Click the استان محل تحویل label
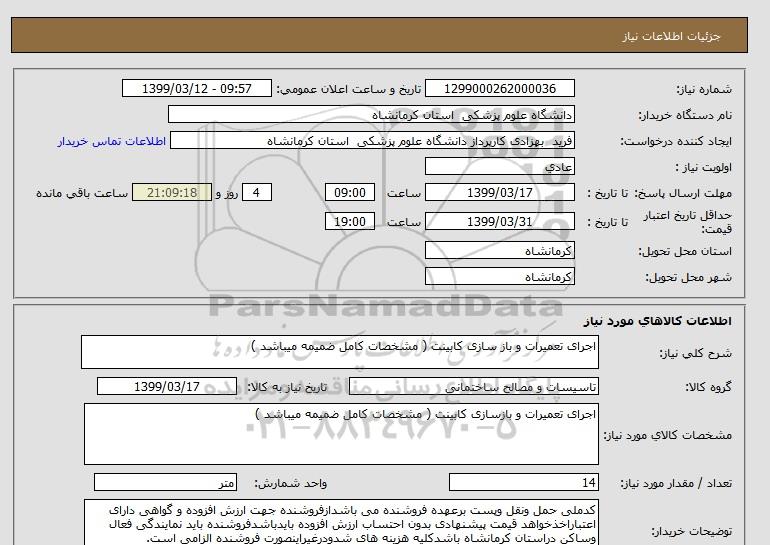 tap(685, 251)
